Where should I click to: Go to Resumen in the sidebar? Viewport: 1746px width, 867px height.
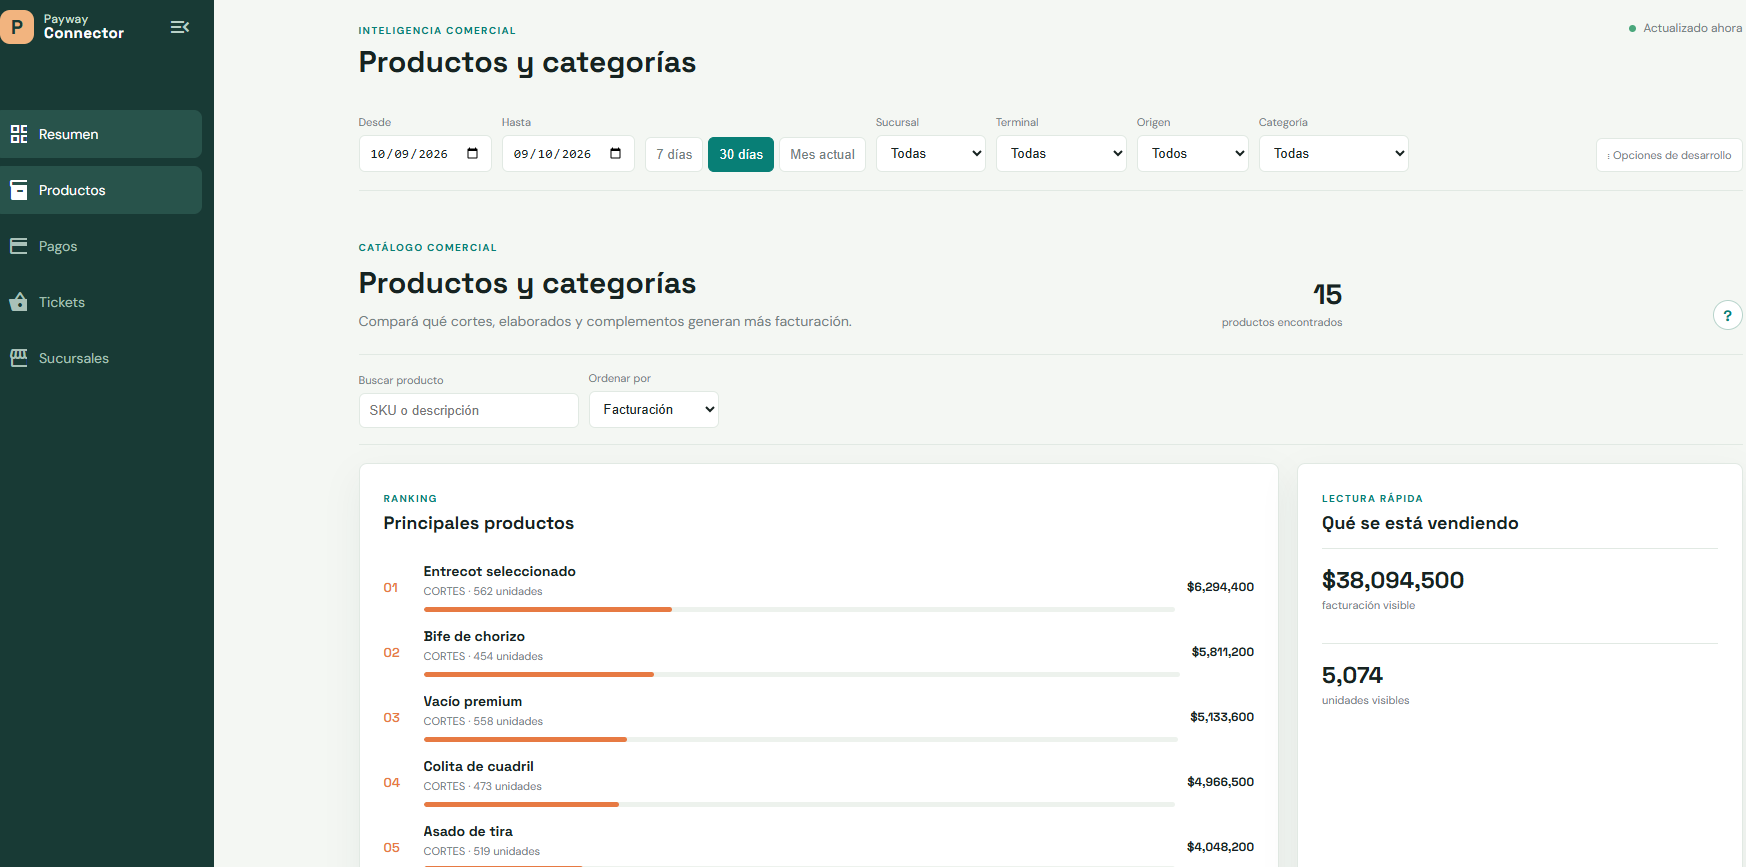pos(101,134)
